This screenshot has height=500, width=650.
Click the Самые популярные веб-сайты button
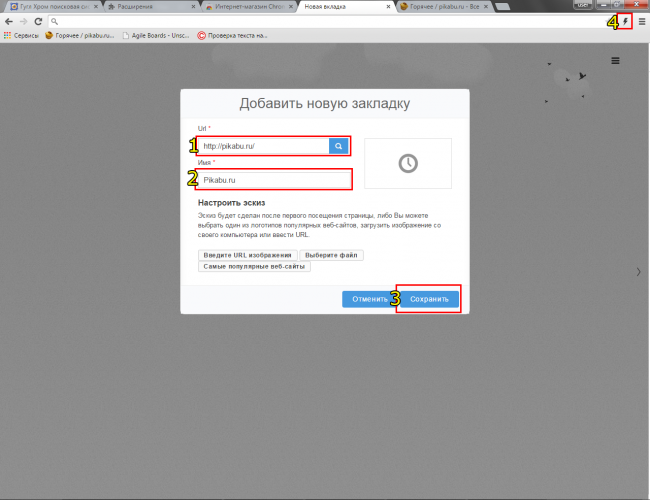click(254, 266)
